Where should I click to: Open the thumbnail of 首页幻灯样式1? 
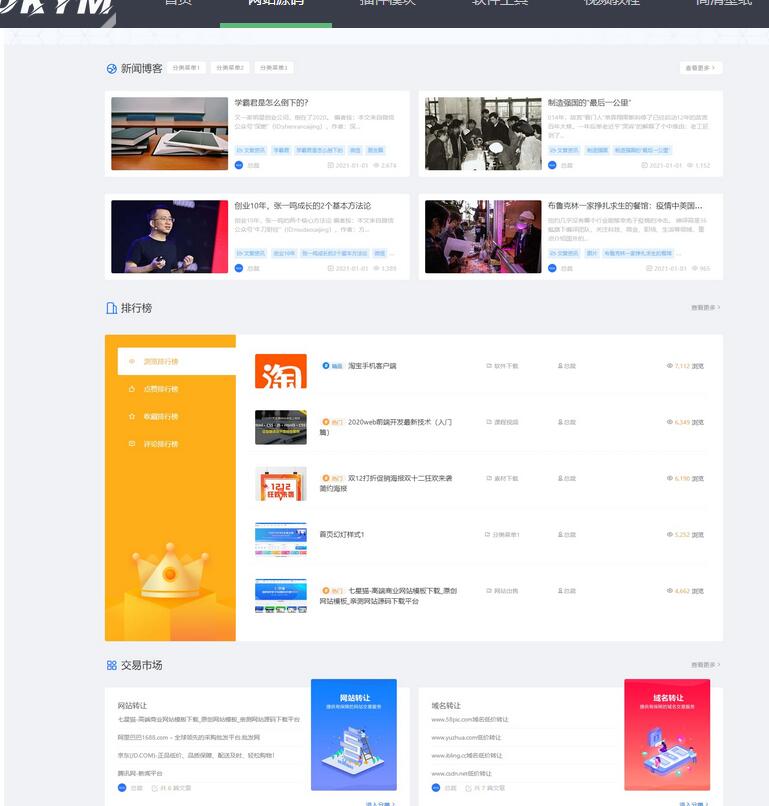281,540
